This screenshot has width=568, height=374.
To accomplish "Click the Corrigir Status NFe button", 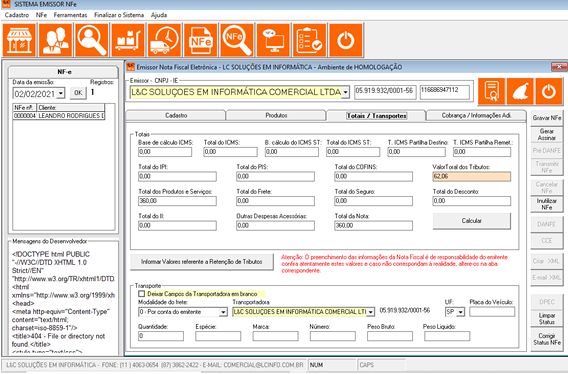I will (547, 339).
